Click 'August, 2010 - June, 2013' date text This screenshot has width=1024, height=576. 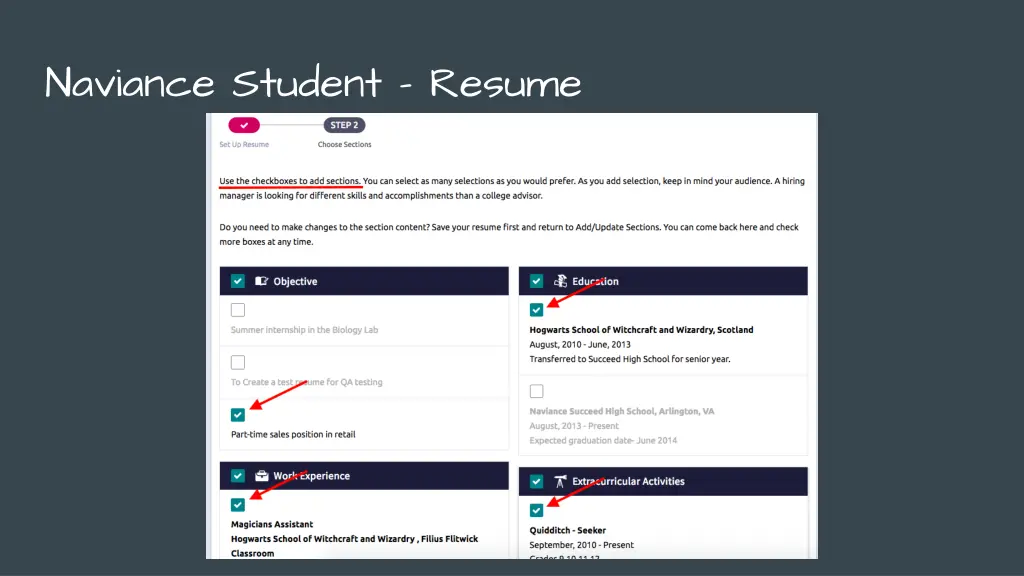click(x=580, y=344)
